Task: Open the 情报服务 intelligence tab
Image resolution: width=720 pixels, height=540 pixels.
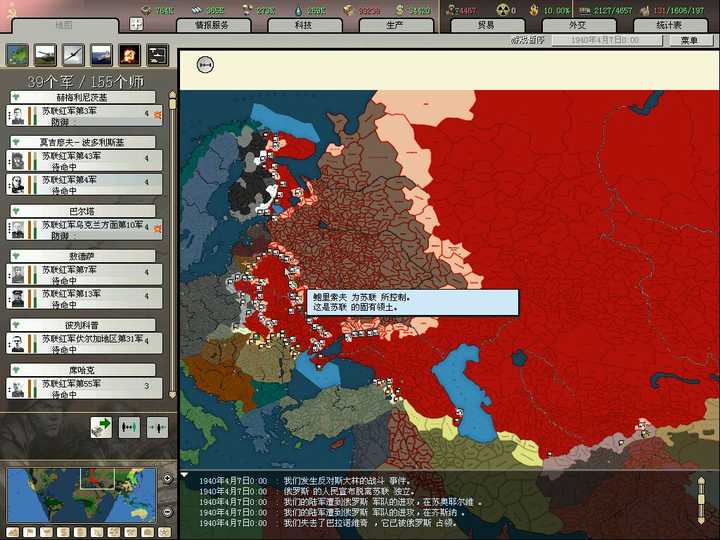Action: pos(212,25)
